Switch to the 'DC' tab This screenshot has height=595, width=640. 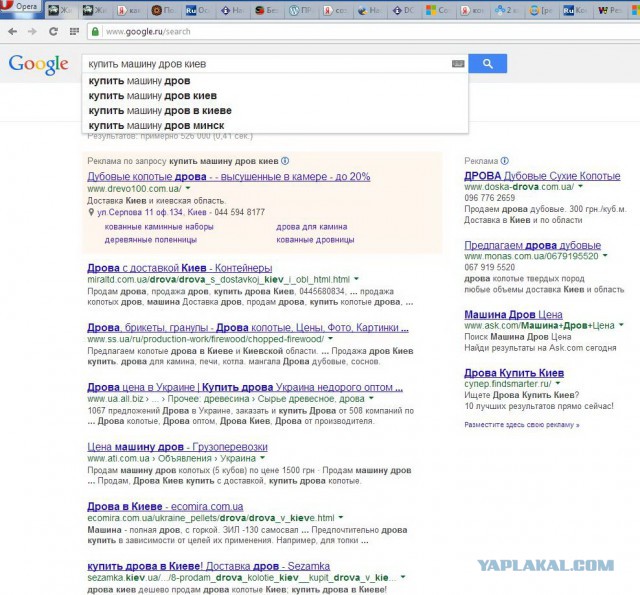(404, 10)
